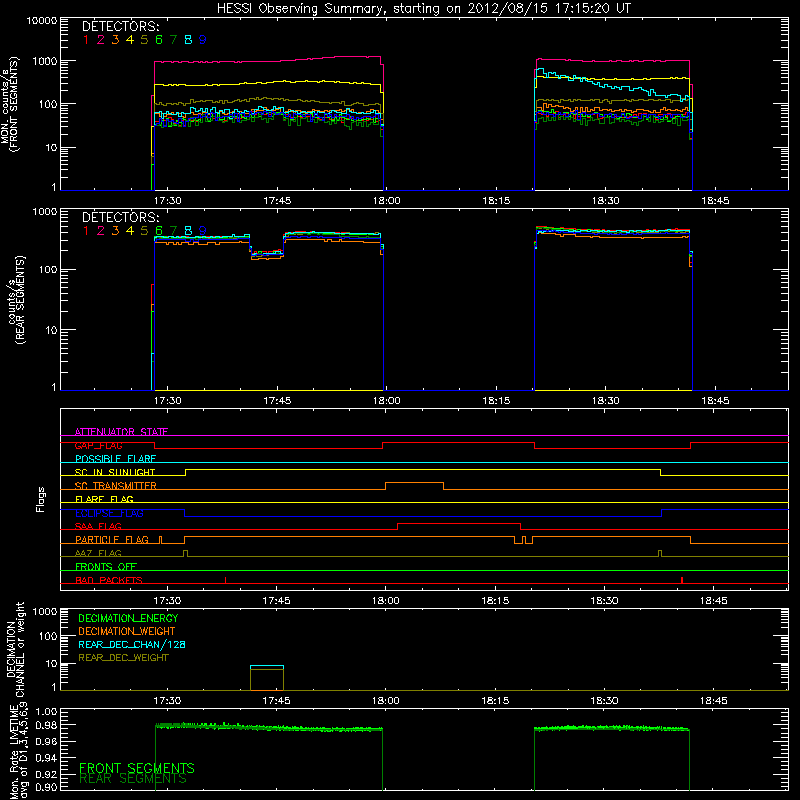Click the Mon. Rate LIVETIME y-axis title
Viewport: 800px width, 800px height.
18,751
